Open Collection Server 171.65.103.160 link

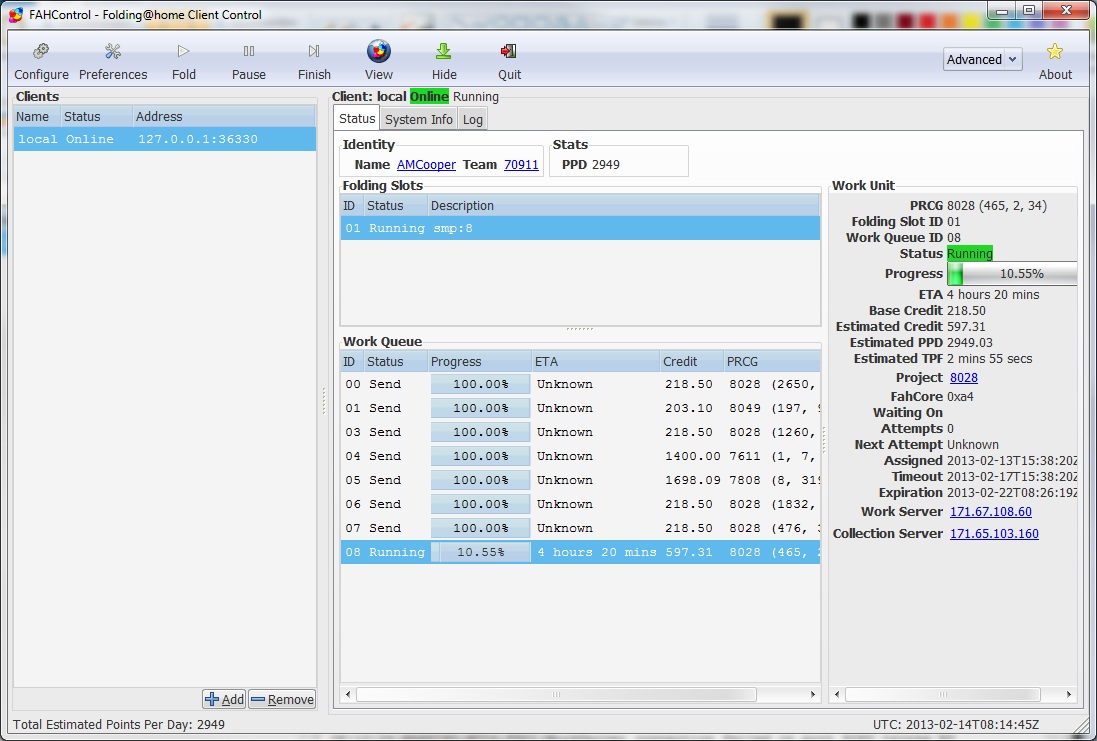(x=994, y=533)
